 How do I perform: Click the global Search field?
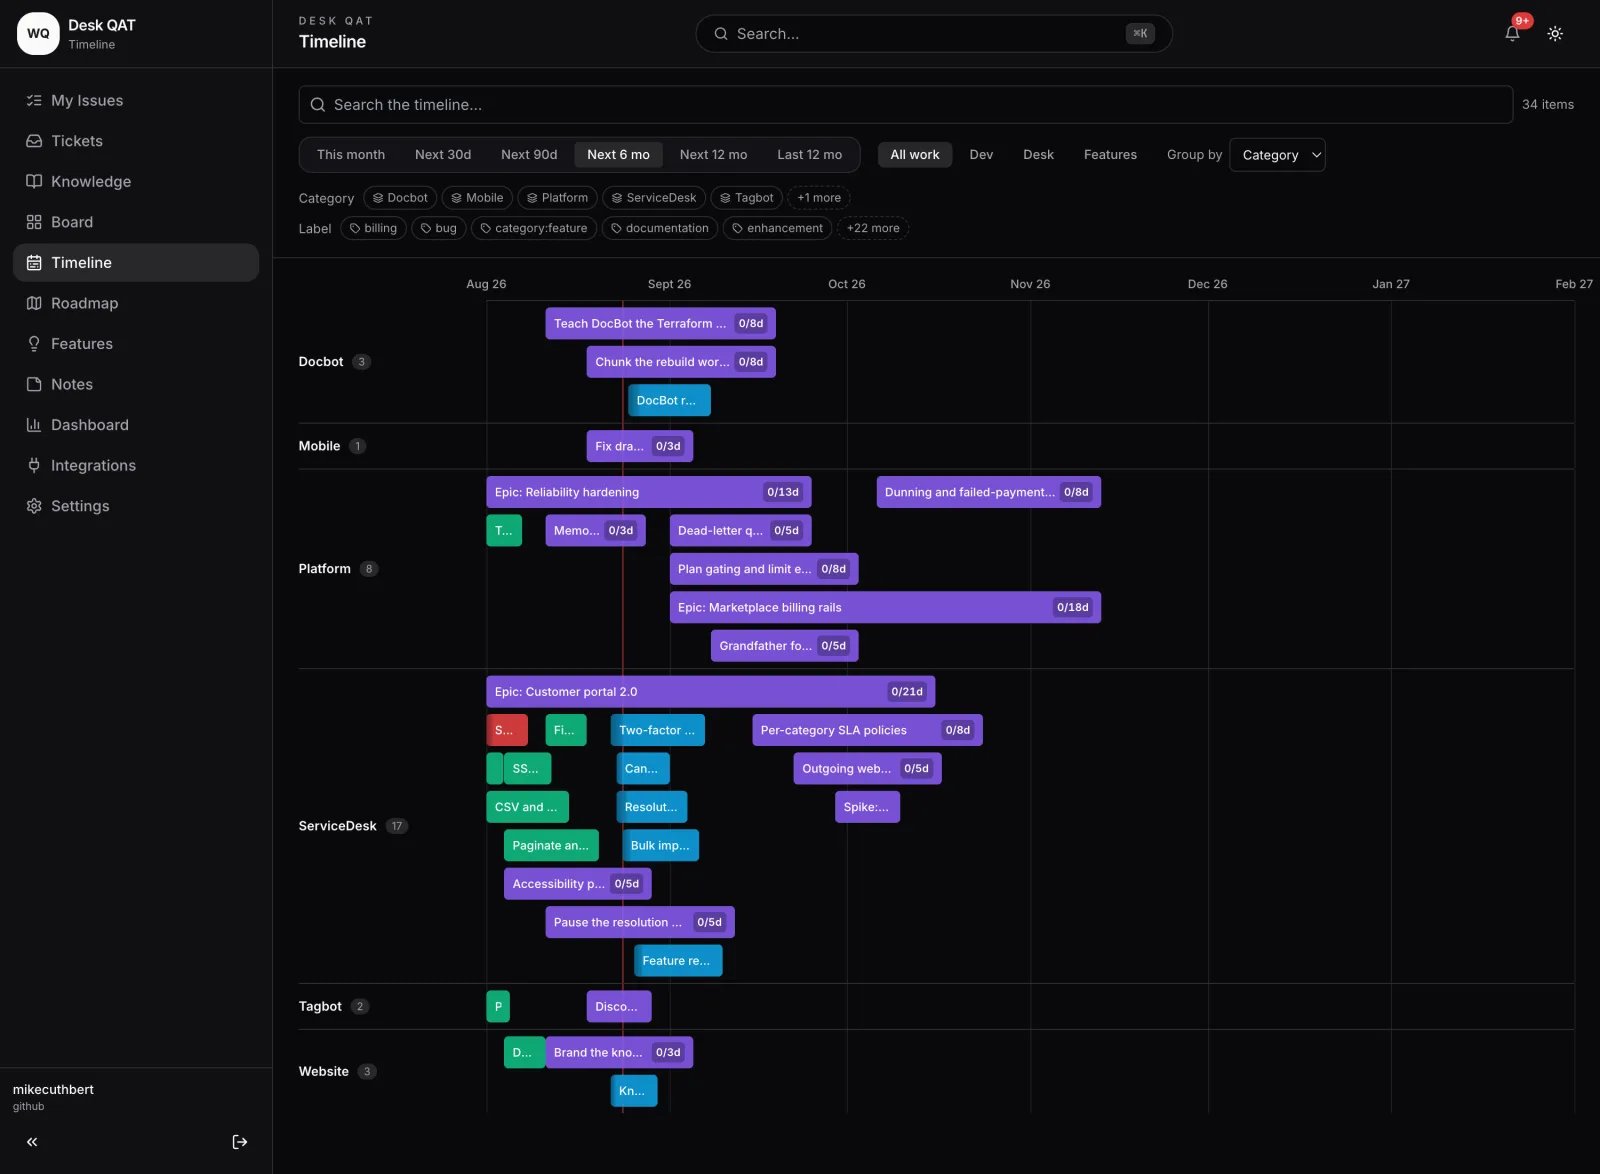[934, 34]
